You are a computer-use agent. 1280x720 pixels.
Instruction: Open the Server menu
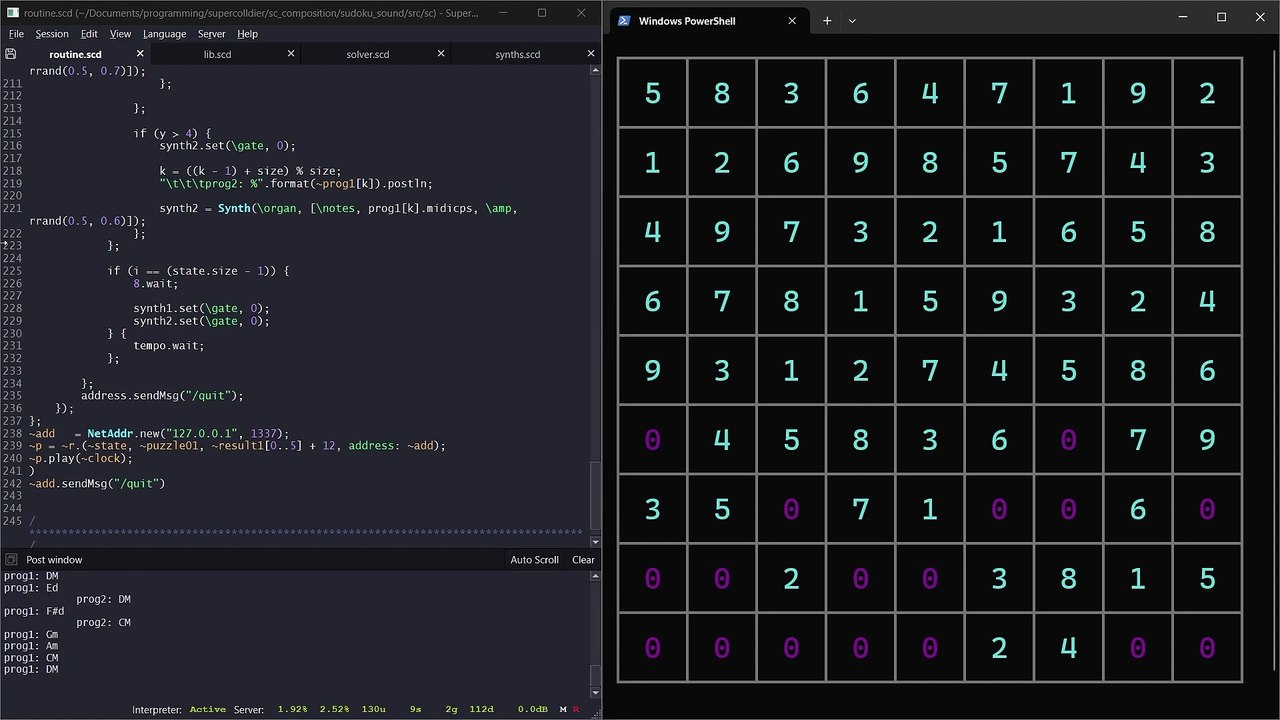pos(211,34)
